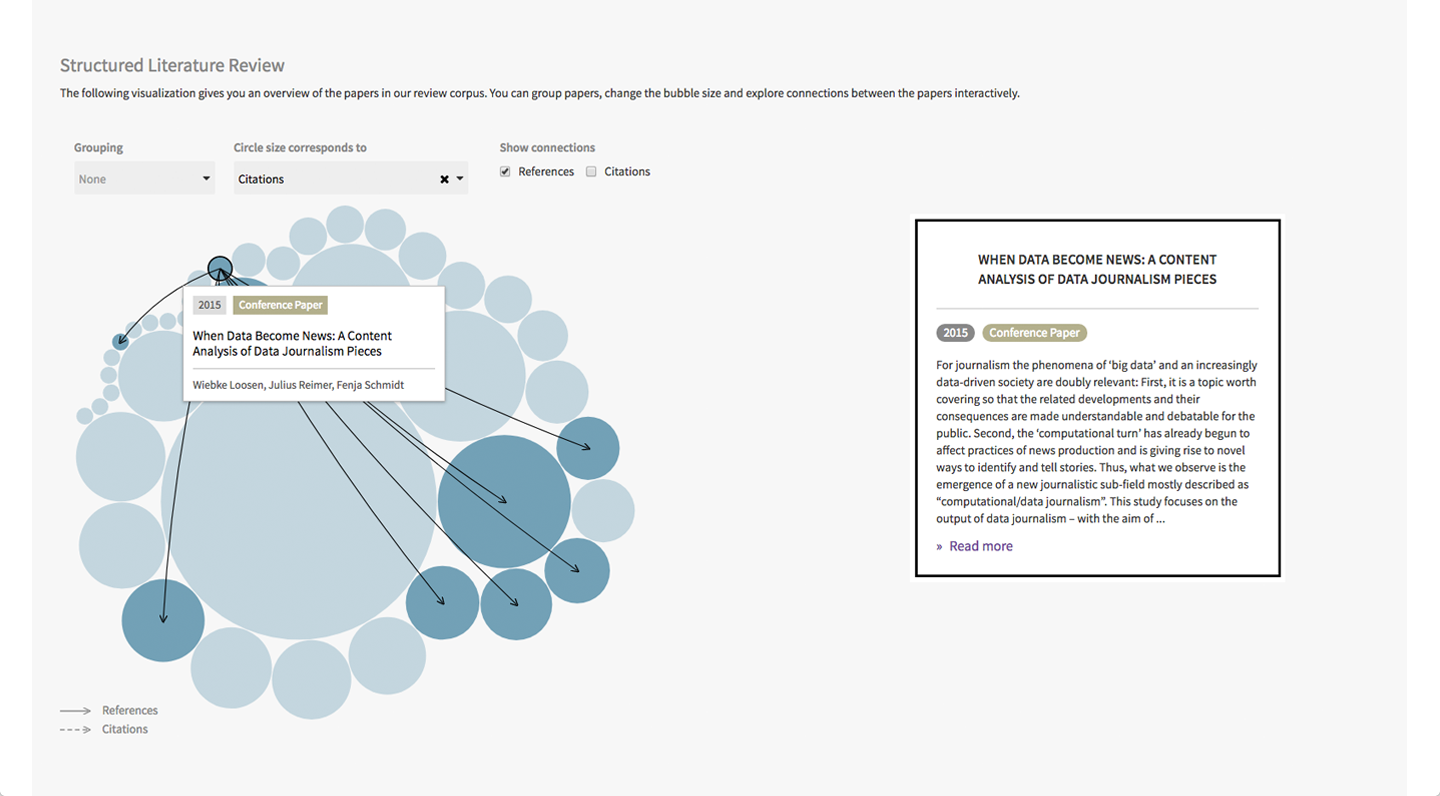Click the Conference Paper badge in the detail panel
The image size is (1440, 796).
(1034, 333)
